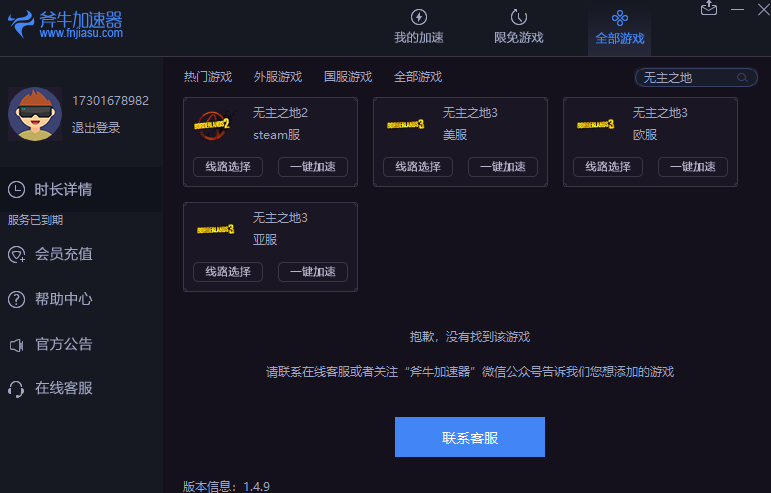This screenshot has width=771, height=493.
Task: Click the 服务已到期 status text
Action: [35, 220]
